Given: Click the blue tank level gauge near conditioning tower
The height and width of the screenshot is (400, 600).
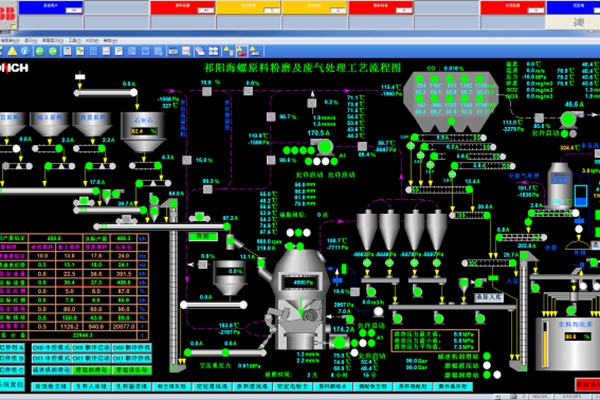Looking at the screenshot, I should click(580, 196).
